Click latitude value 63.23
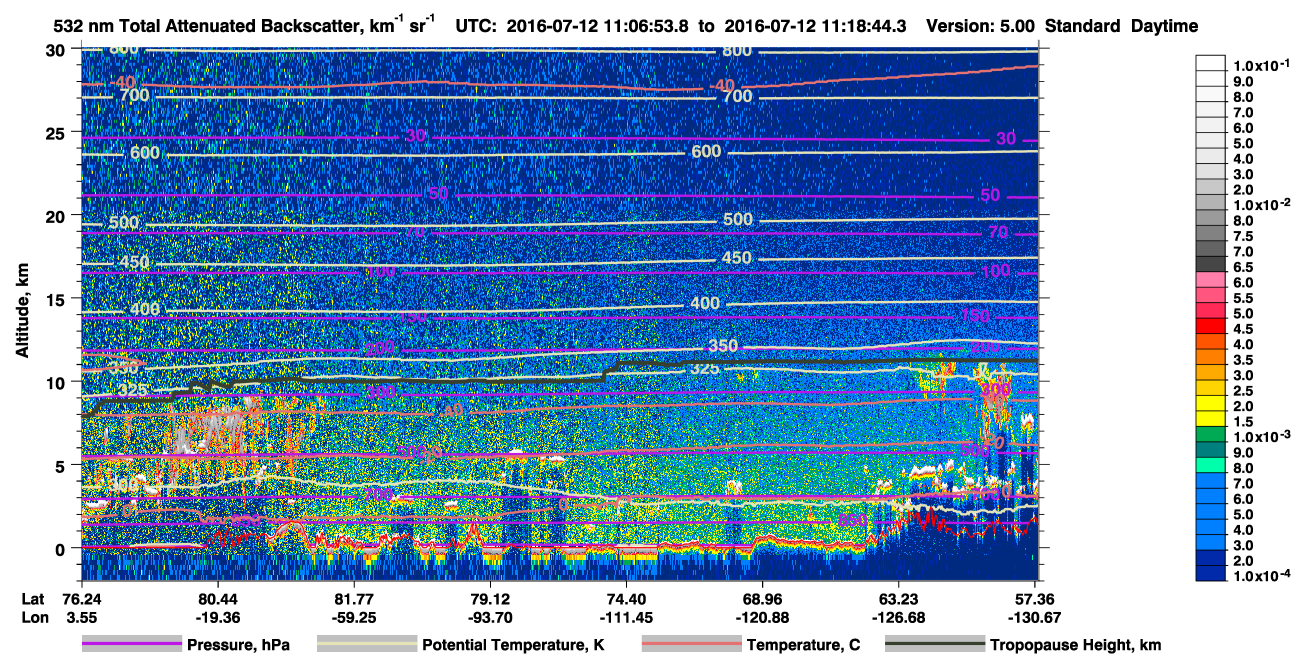 coord(899,599)
